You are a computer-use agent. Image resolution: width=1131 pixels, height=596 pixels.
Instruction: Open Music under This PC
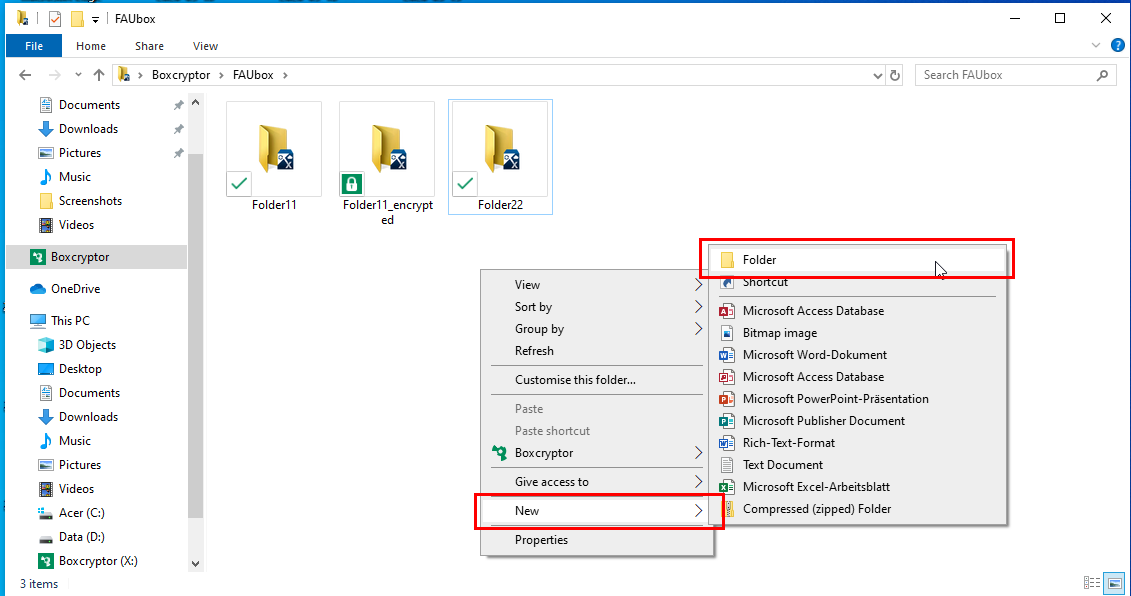74,441
